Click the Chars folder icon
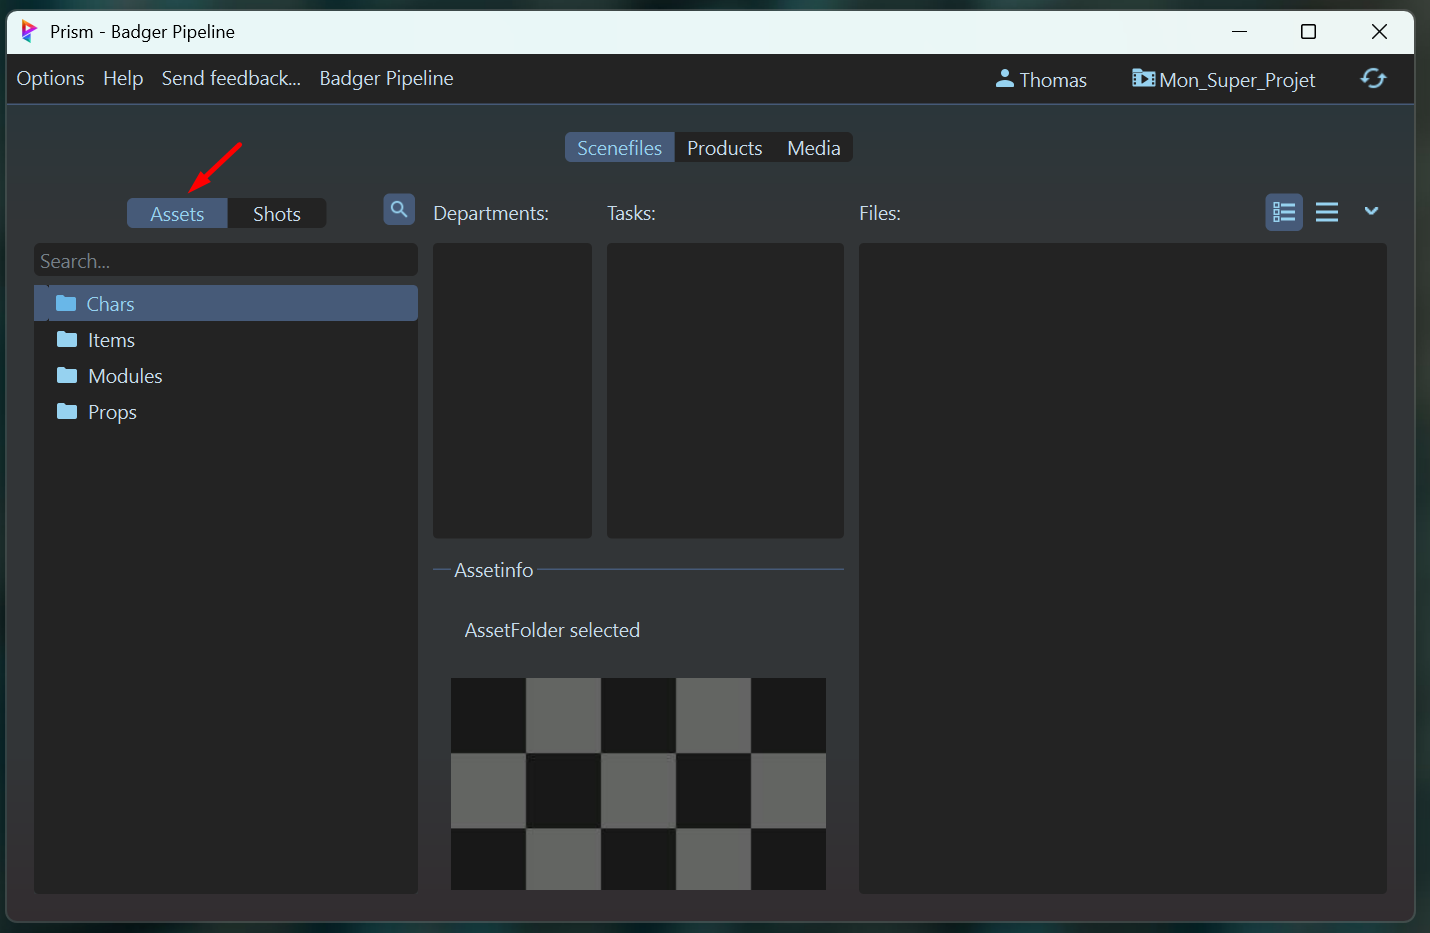 click(x=66, y=303)
